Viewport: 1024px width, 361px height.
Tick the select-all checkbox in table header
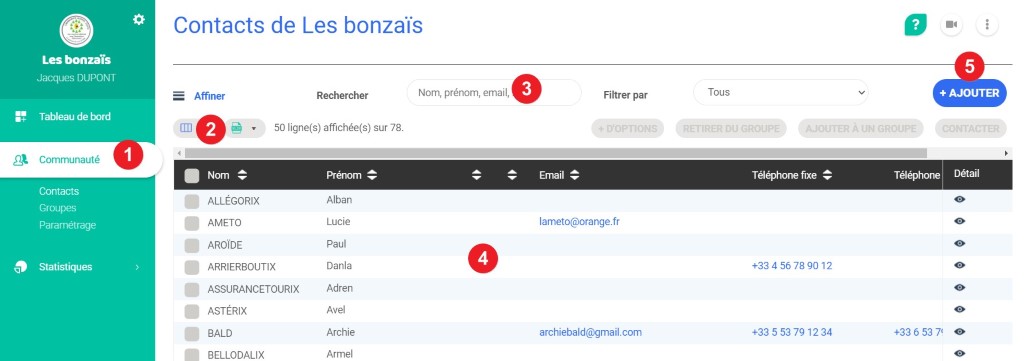coord(192,176)
